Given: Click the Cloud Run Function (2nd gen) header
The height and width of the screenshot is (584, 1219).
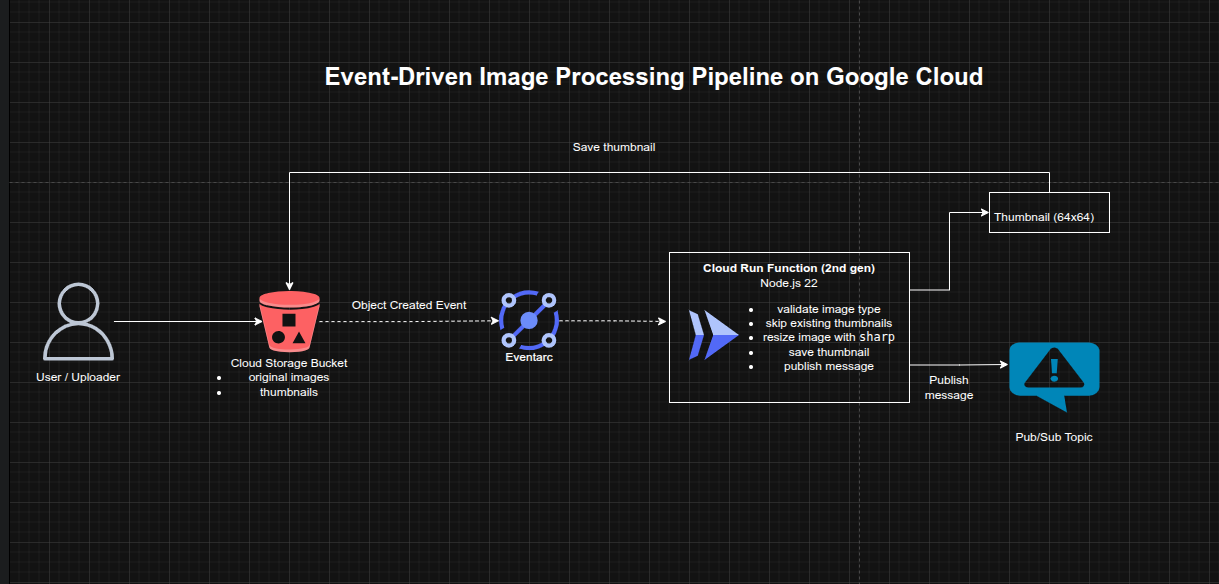Looking at the screenshot, I should click(x=789, y=268).
